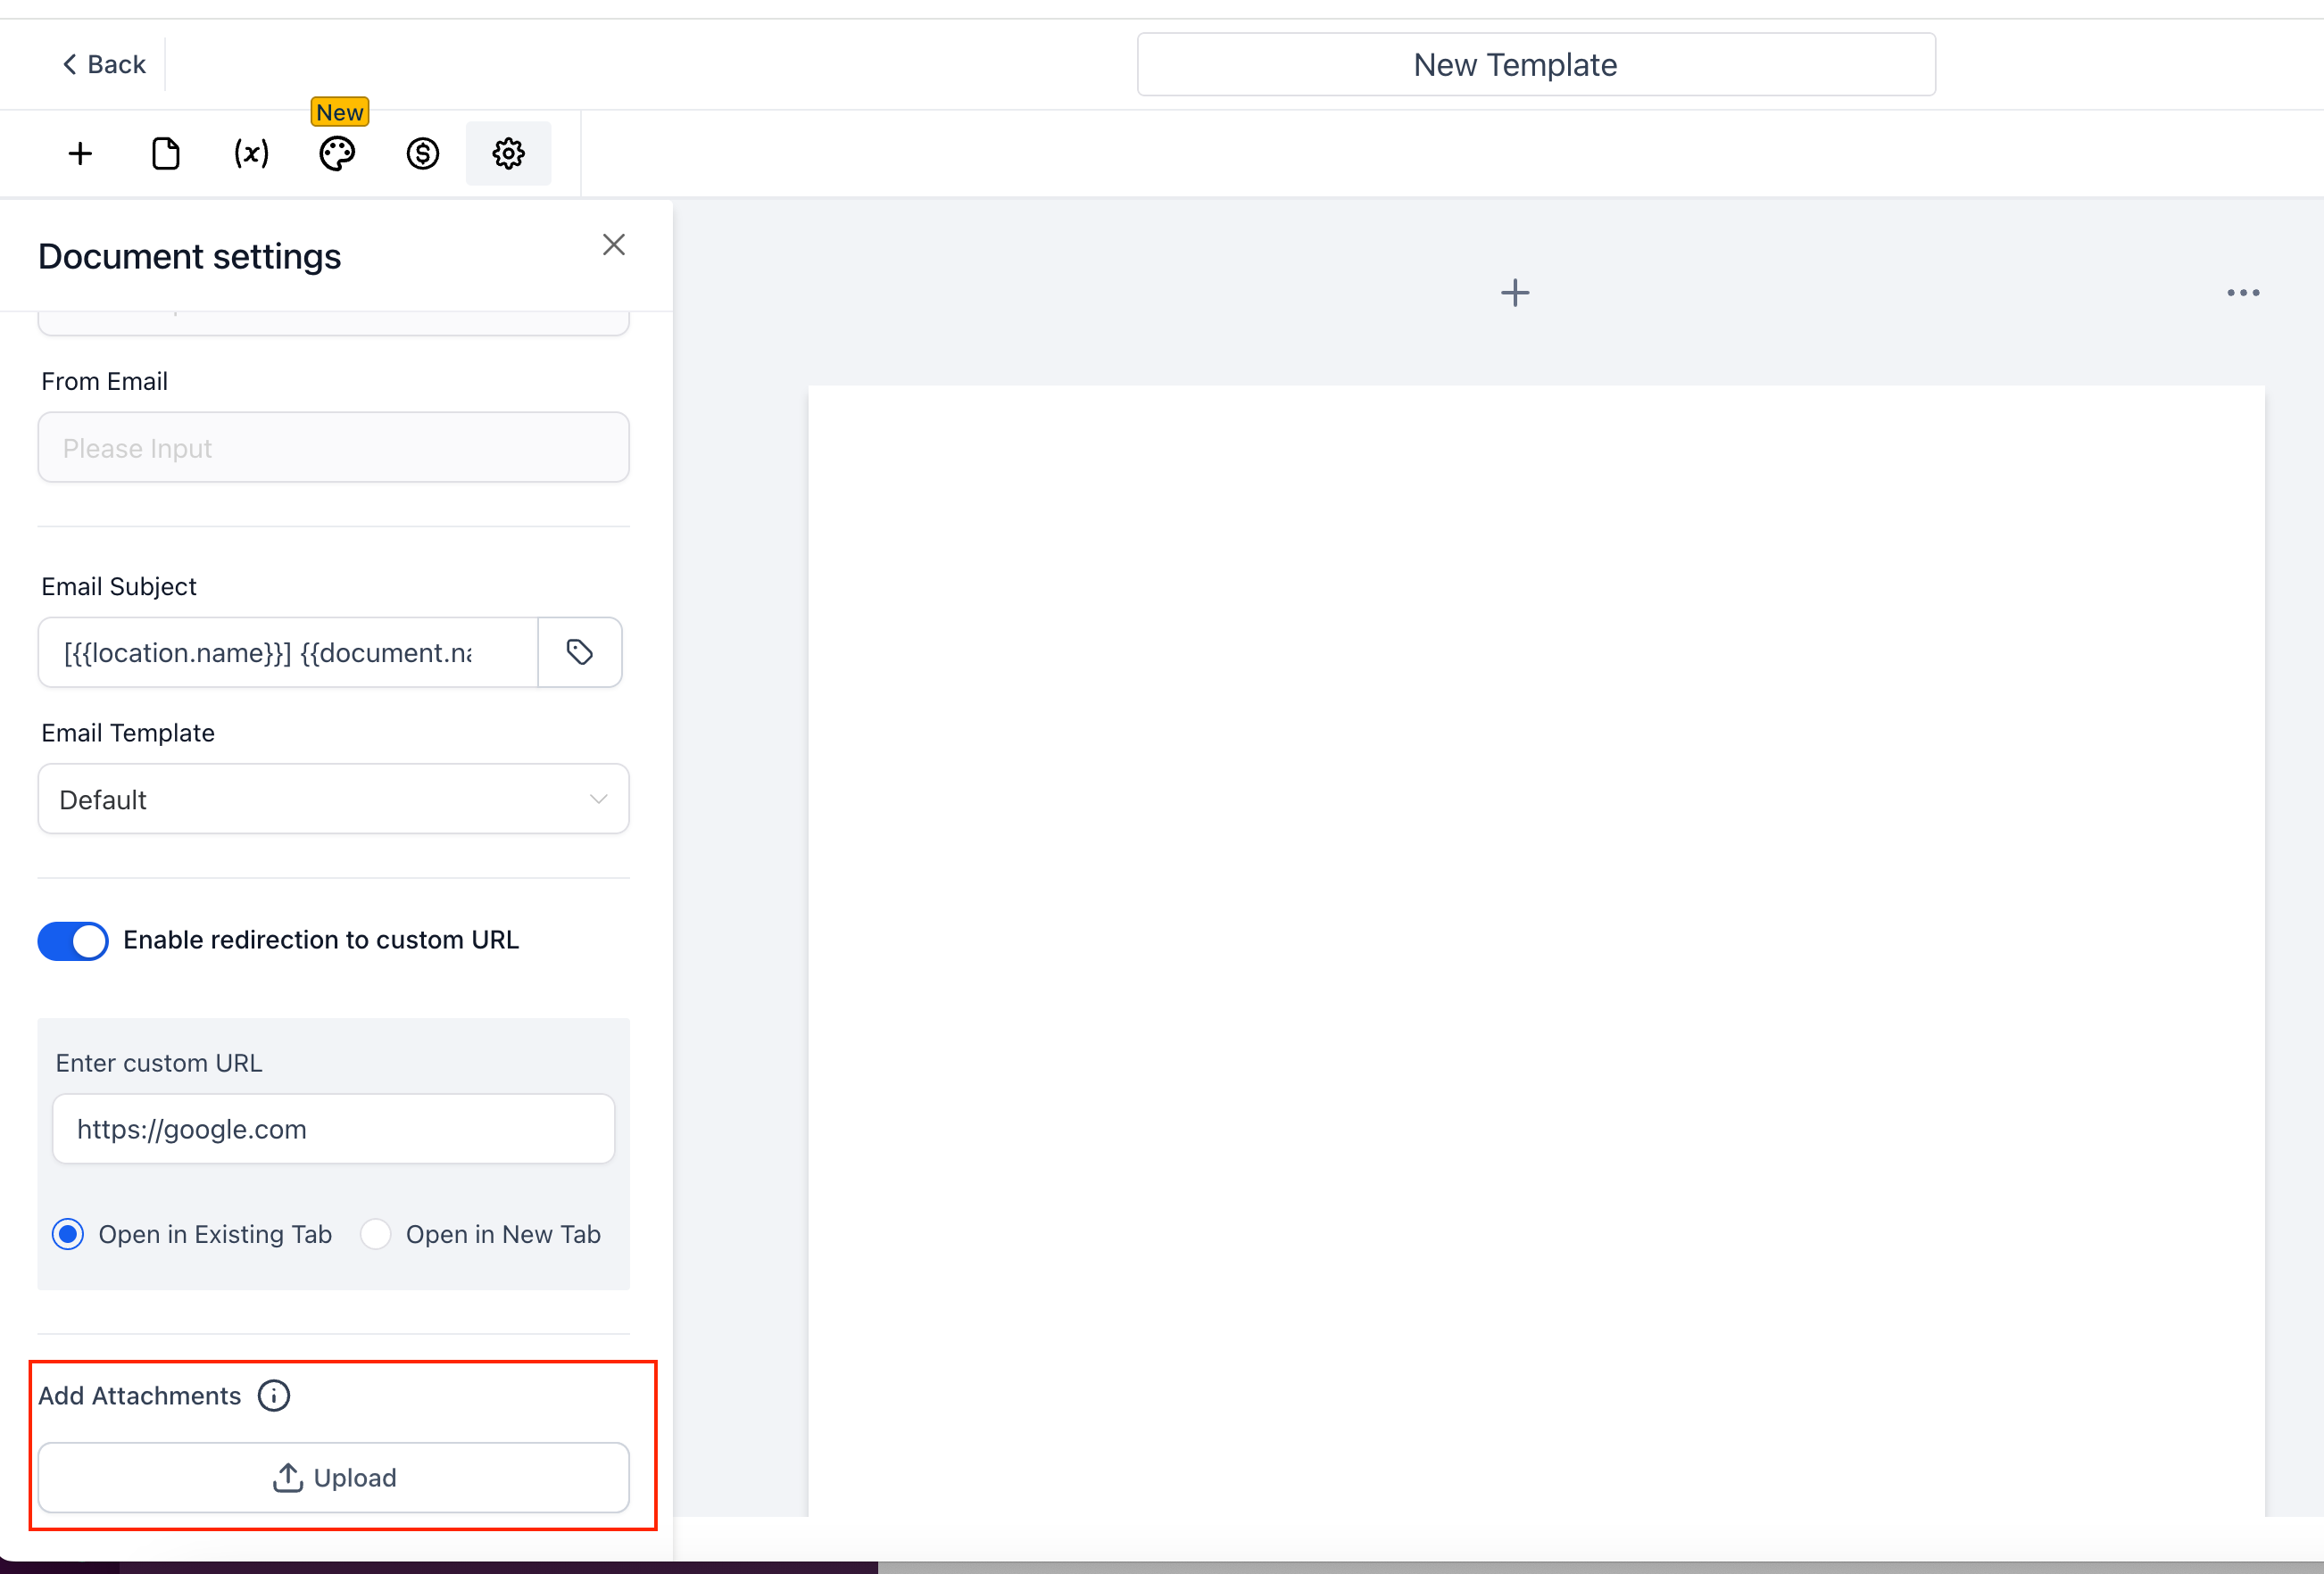The width and height of the screenshot is (2324, 1574).
Task: Click the New Template title field
Action: (1536, 65)
